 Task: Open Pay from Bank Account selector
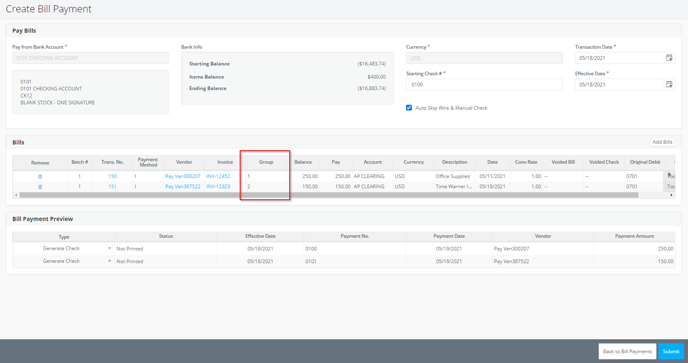(x=90, y=58)
